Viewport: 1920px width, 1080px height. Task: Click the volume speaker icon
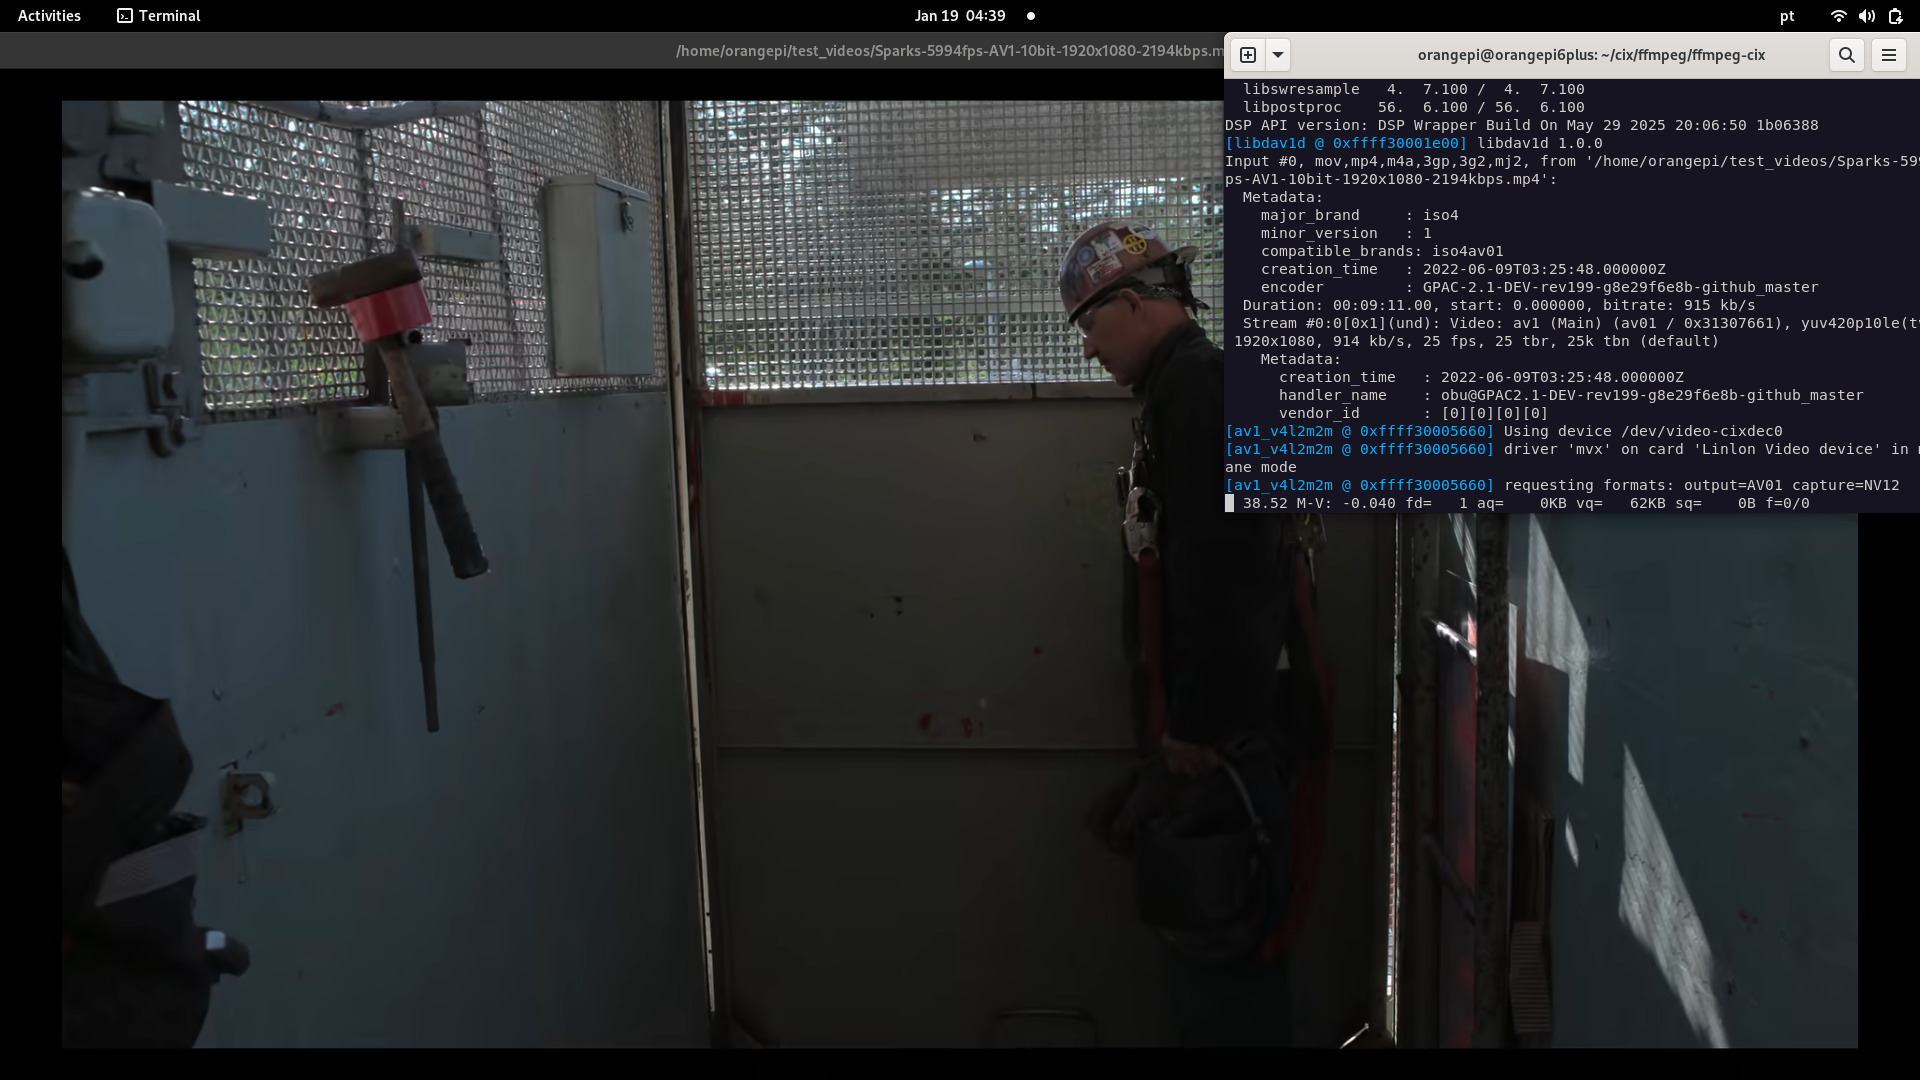1866,16
